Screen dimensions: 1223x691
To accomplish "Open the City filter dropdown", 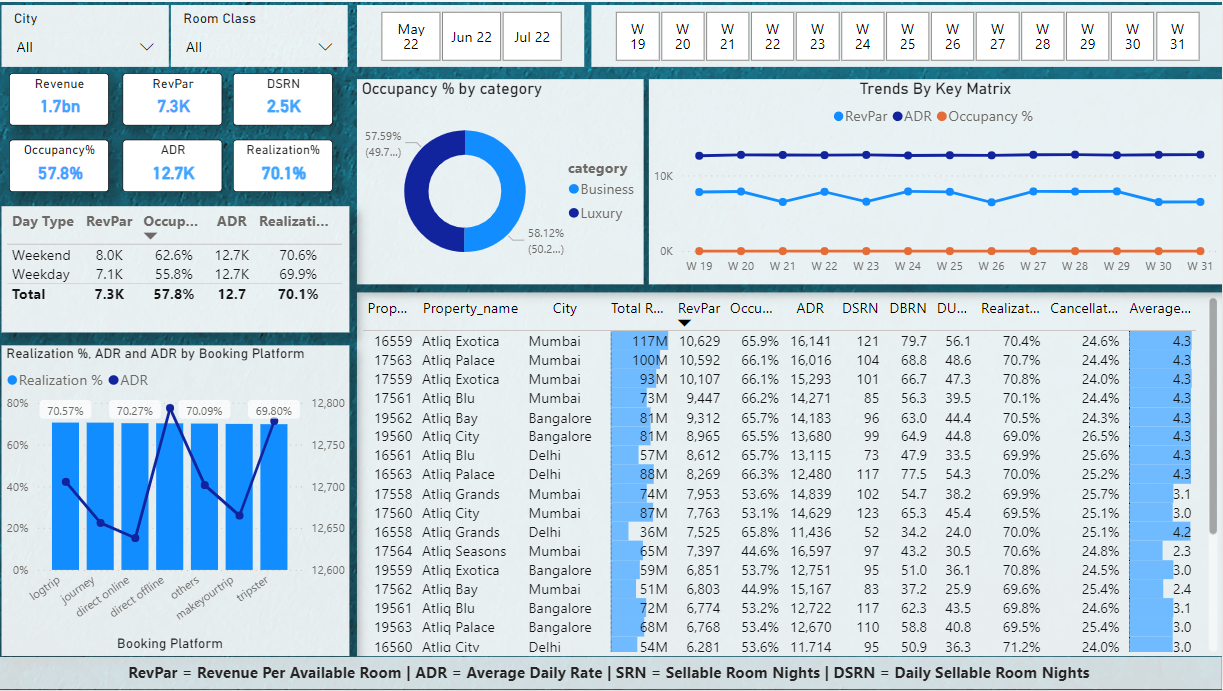I will pos(146,47).
